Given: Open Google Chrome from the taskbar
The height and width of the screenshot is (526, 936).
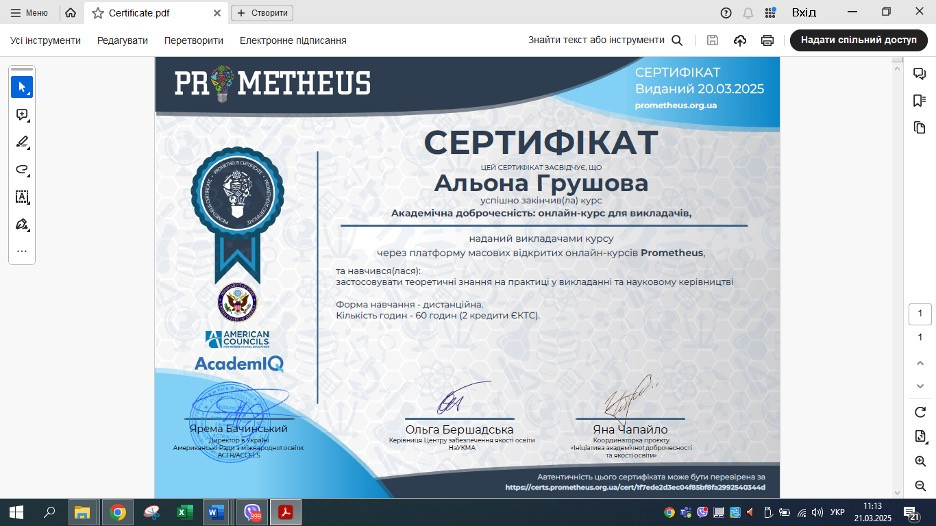Looking at the screenshot, I should [x=118, y=512].
